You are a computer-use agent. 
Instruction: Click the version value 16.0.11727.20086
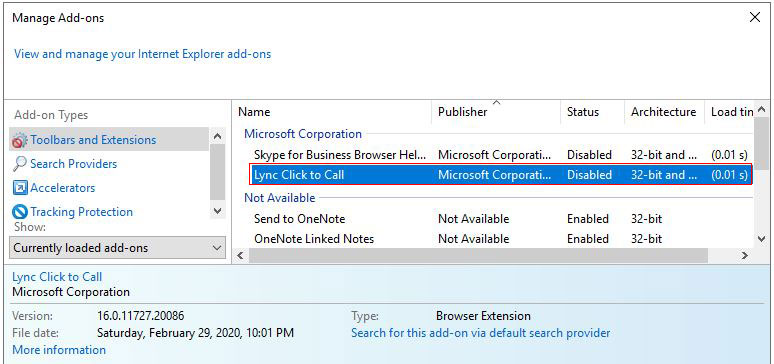[x=141, y=316]
